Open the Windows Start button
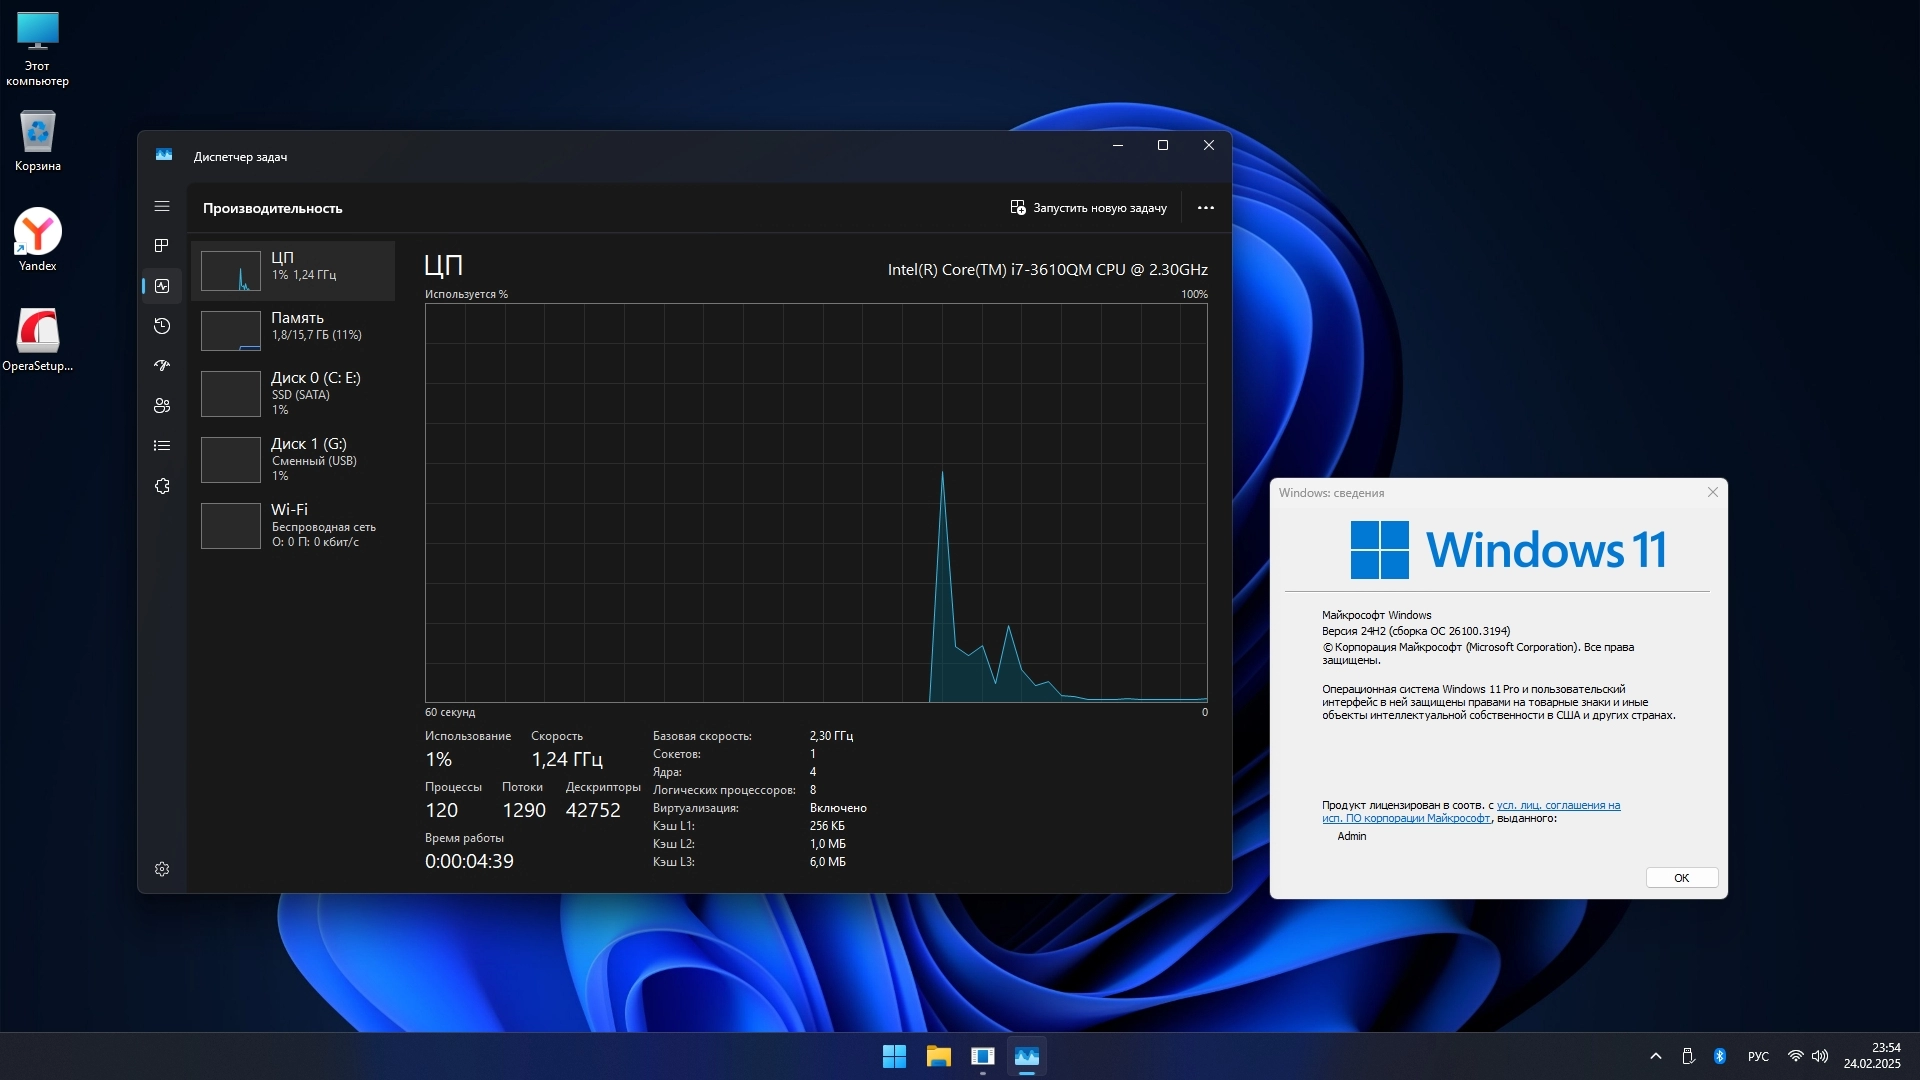Viewport: 1920px width, 1080px height. click(894, 1056)
